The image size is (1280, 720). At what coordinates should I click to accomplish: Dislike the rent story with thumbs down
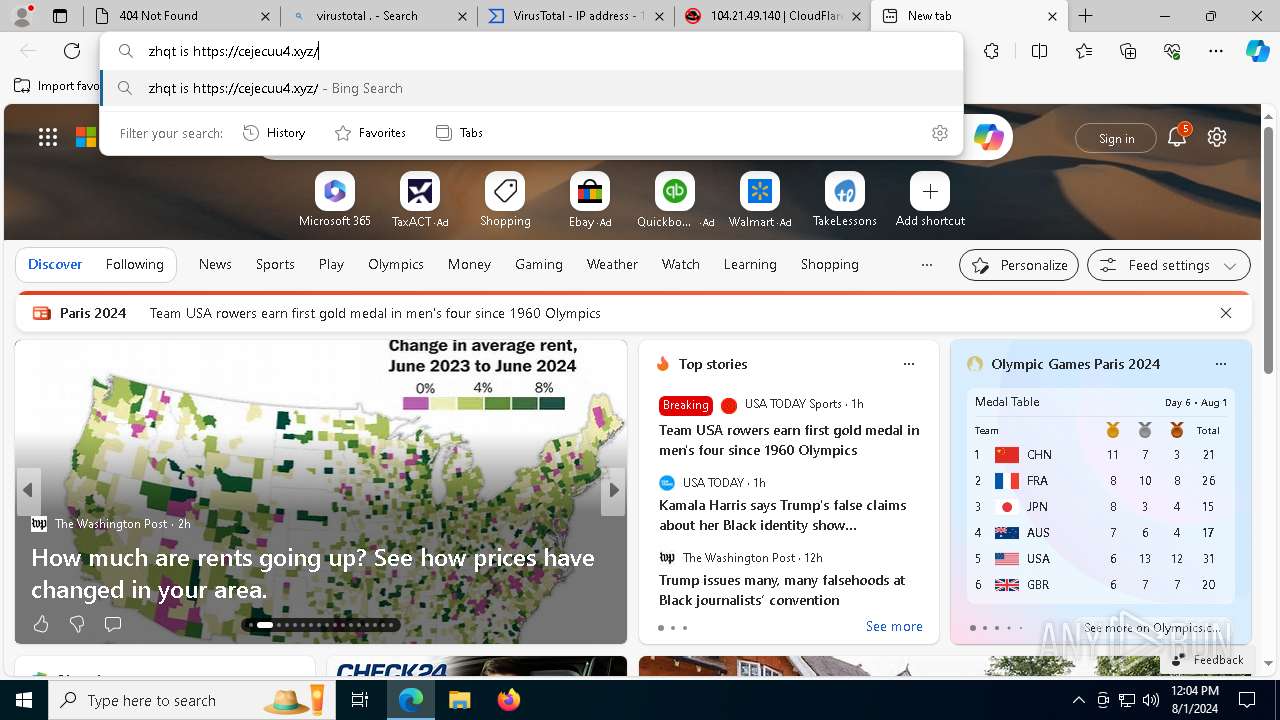pyautogui.click(x=77, y=624)
